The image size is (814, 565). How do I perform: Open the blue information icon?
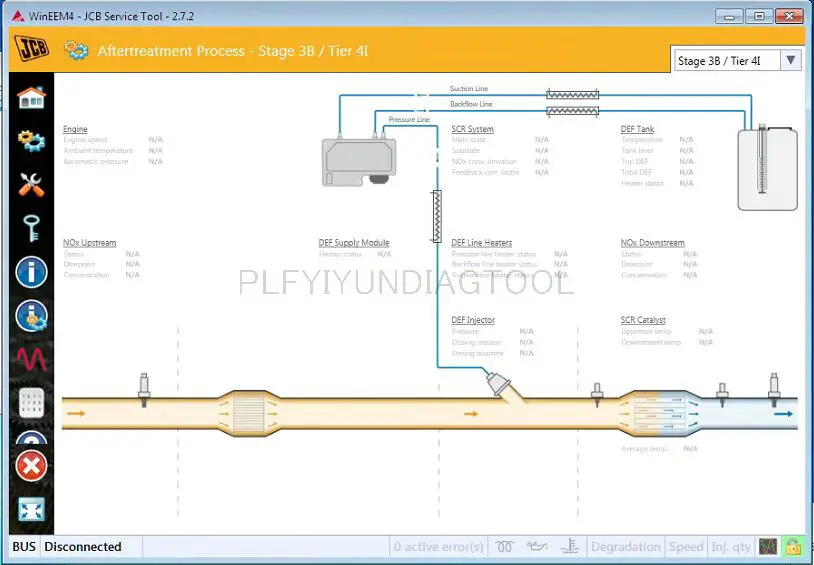click(x=31, y=272)
